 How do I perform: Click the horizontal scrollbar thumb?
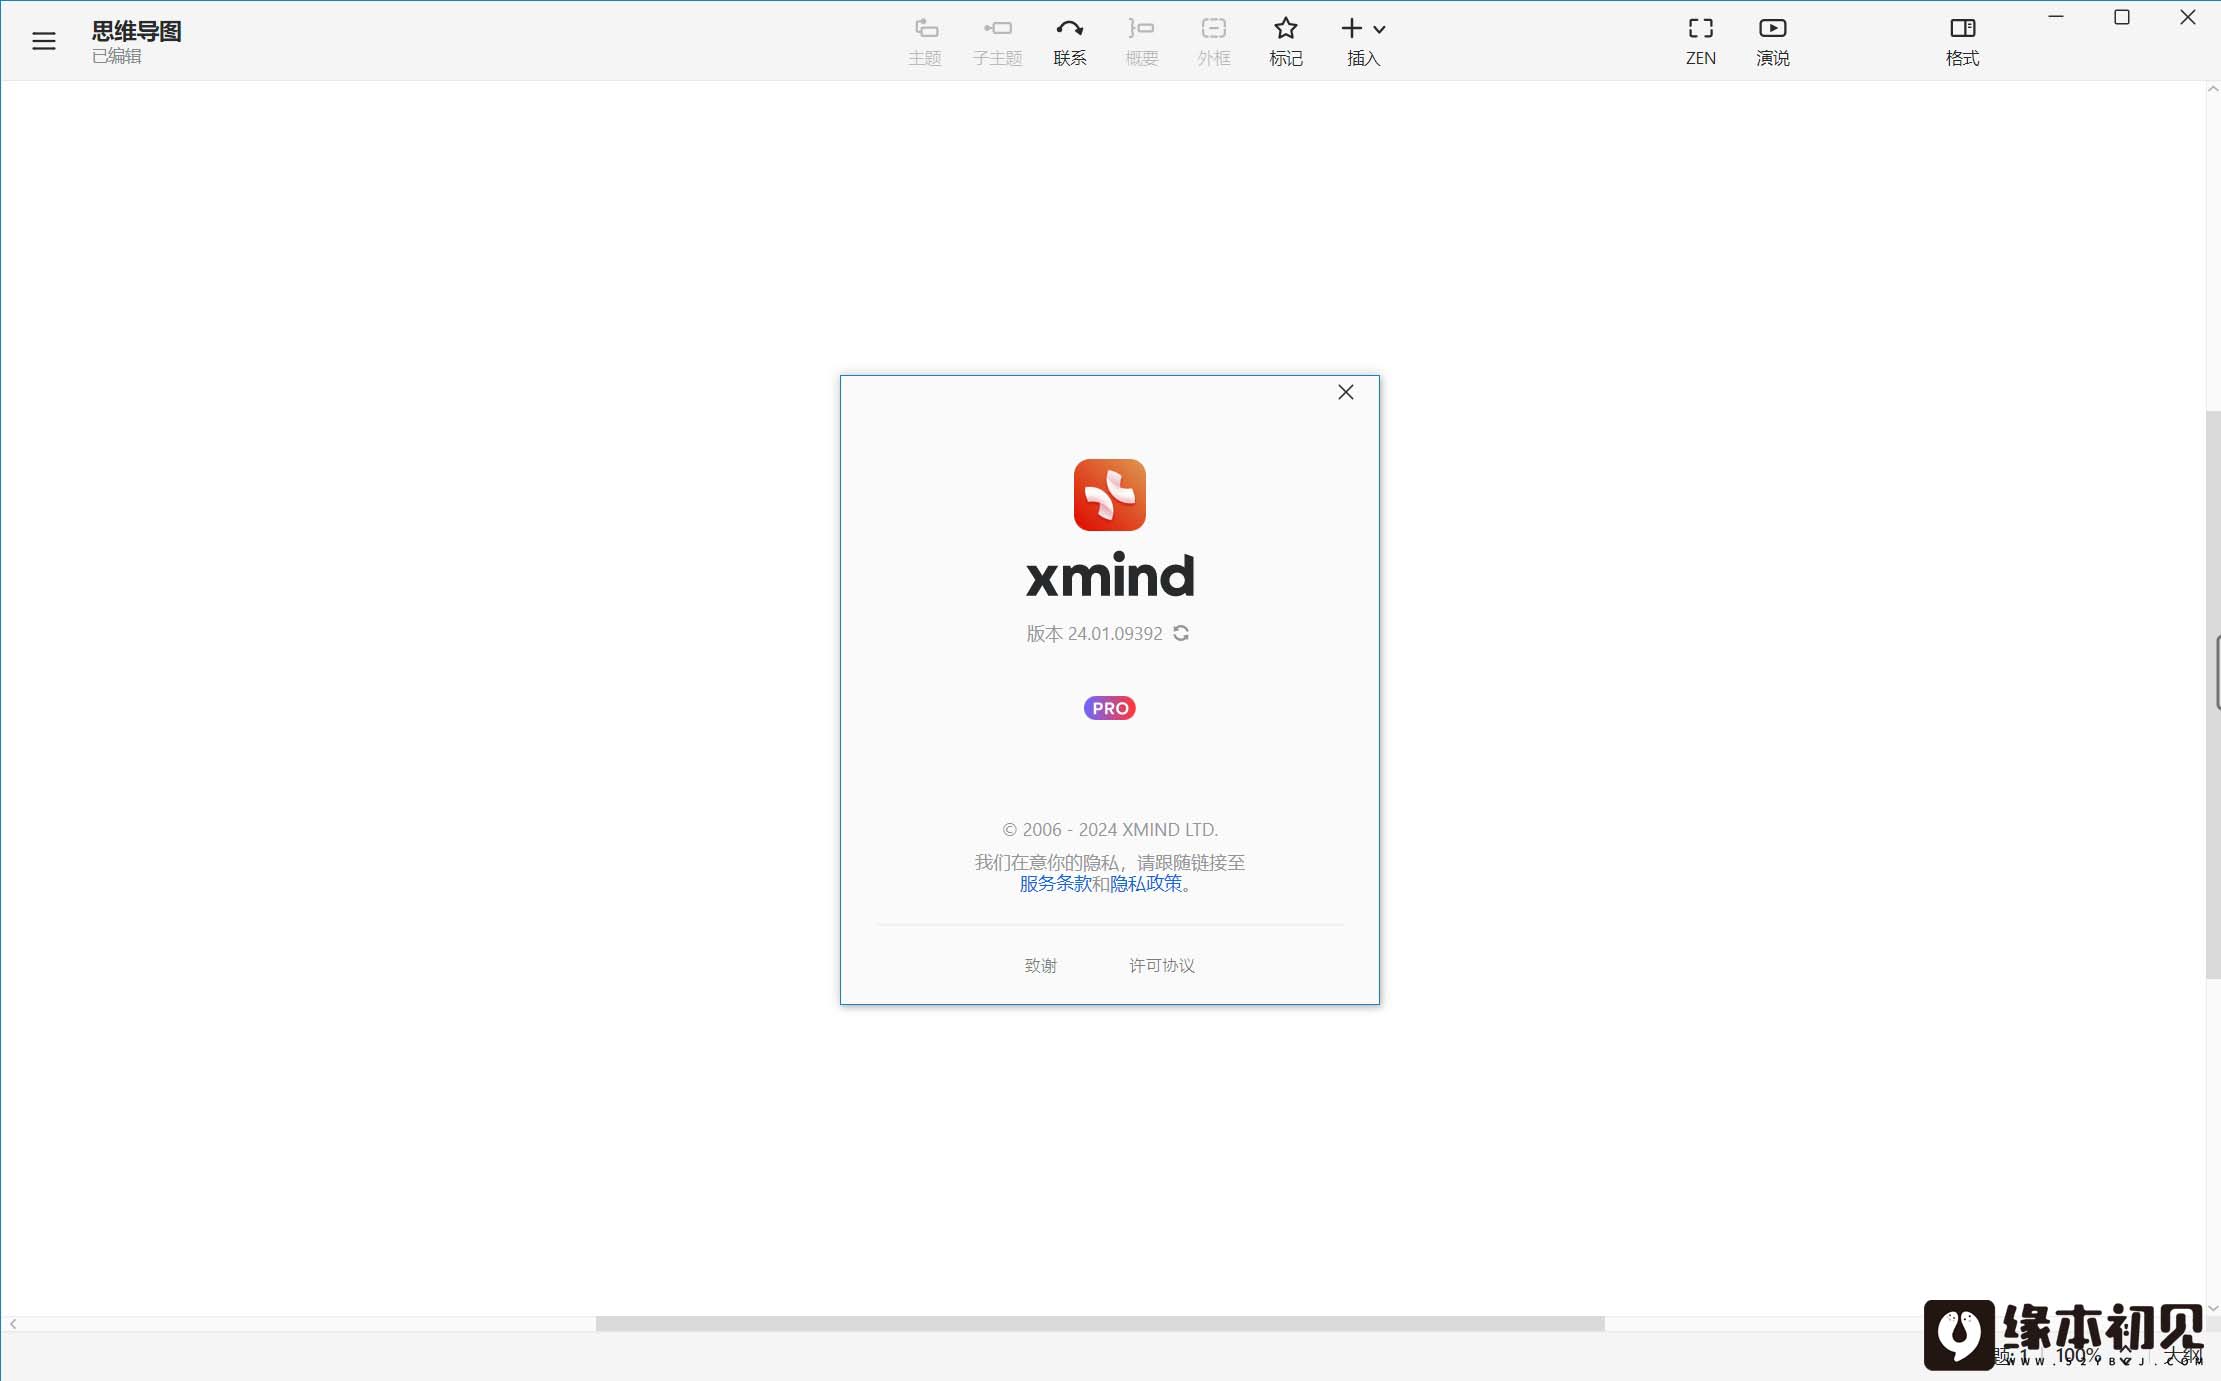[1100, 1323]
